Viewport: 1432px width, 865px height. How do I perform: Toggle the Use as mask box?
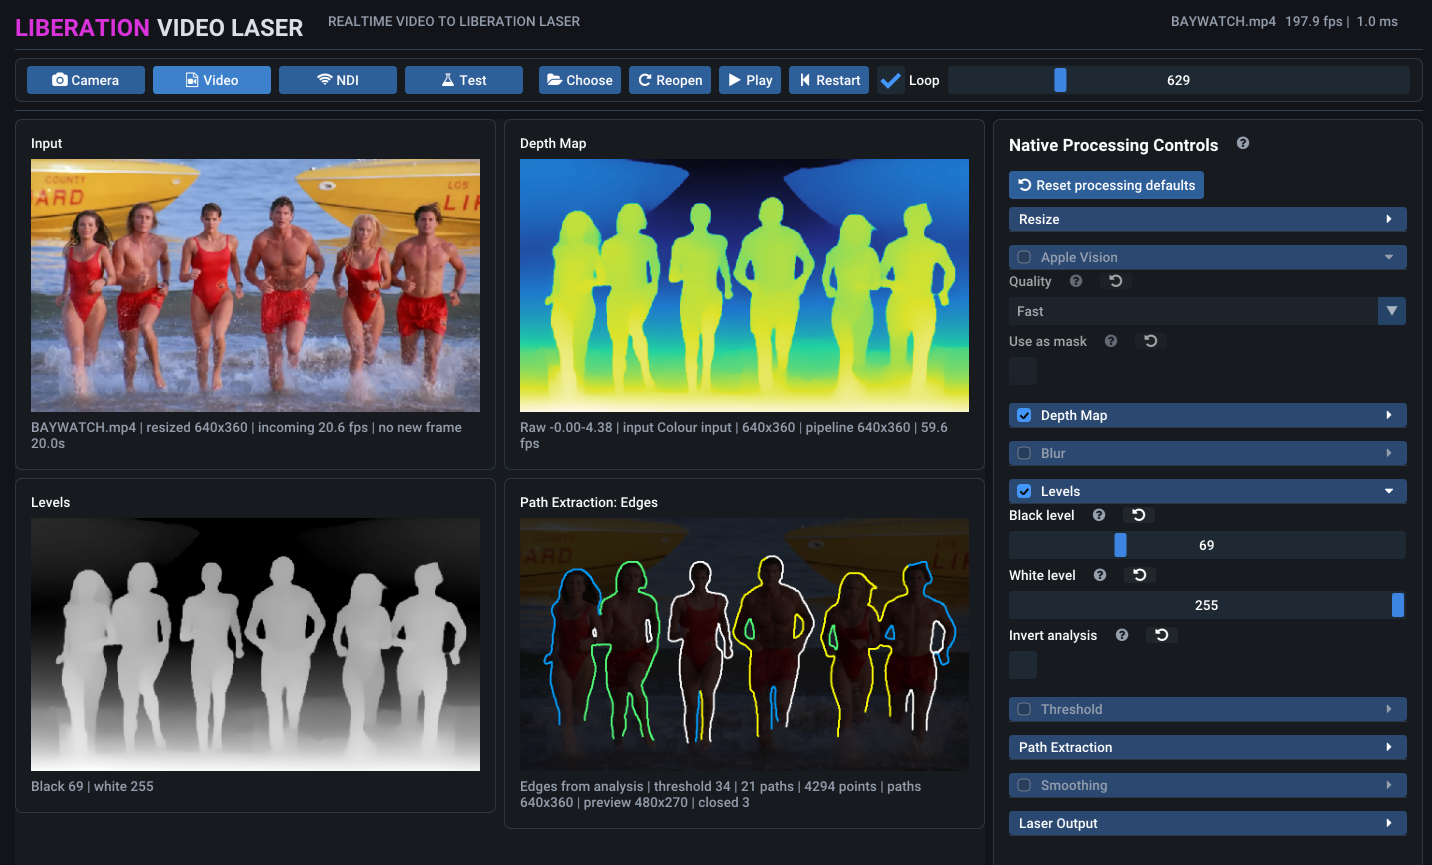(x=1023, y=371)
